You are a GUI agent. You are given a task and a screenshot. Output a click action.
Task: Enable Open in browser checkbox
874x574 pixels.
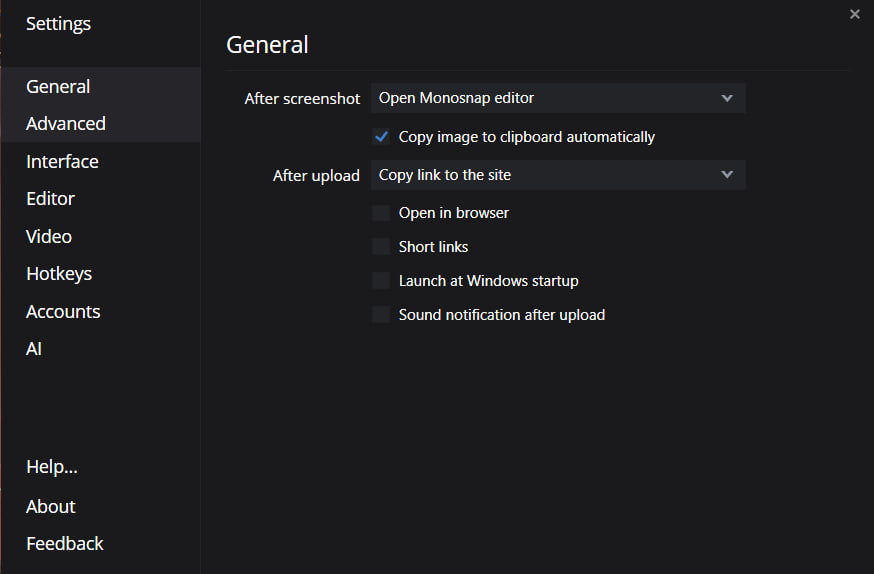click(x=381, y=213)
